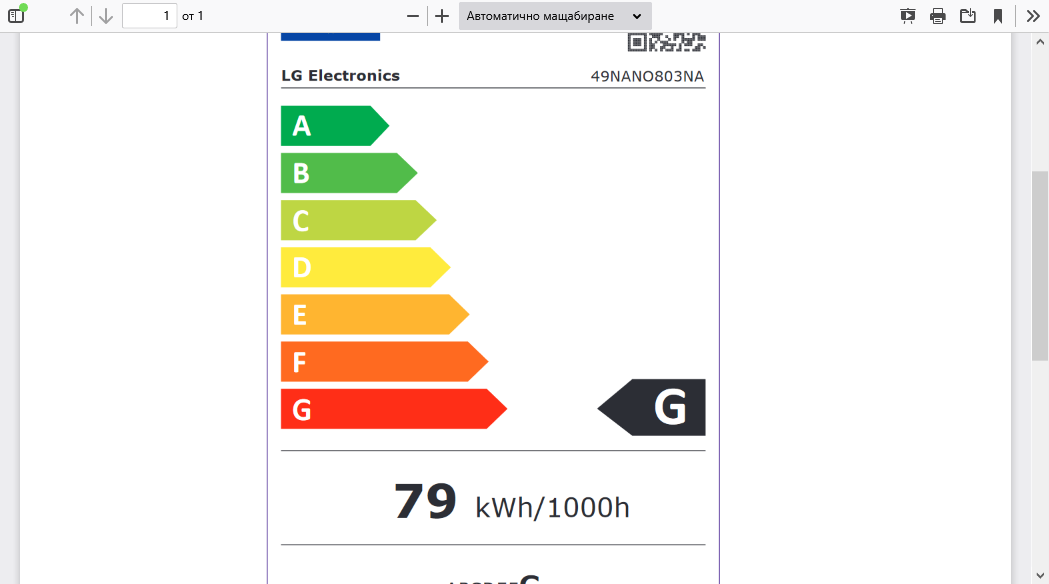The height and width of the screenshot is (584, 1049).
Task: Click the class B energy arrow
Action: pyautogui.click(x=349, y=173)
